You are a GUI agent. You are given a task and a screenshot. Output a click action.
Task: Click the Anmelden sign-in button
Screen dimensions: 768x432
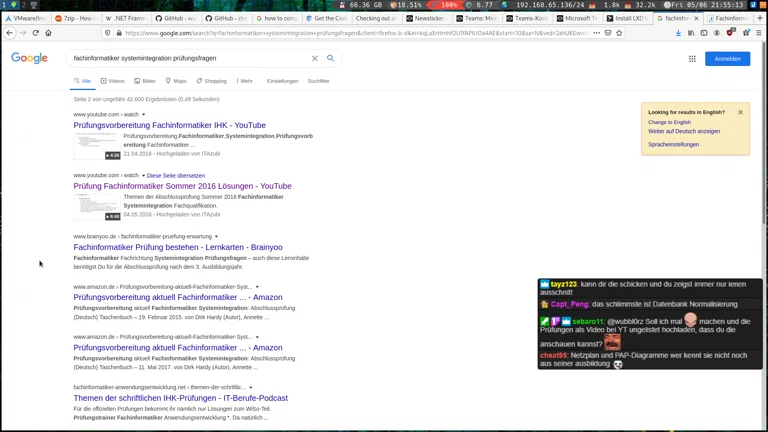pyautogui.click(x=727, y=59)
